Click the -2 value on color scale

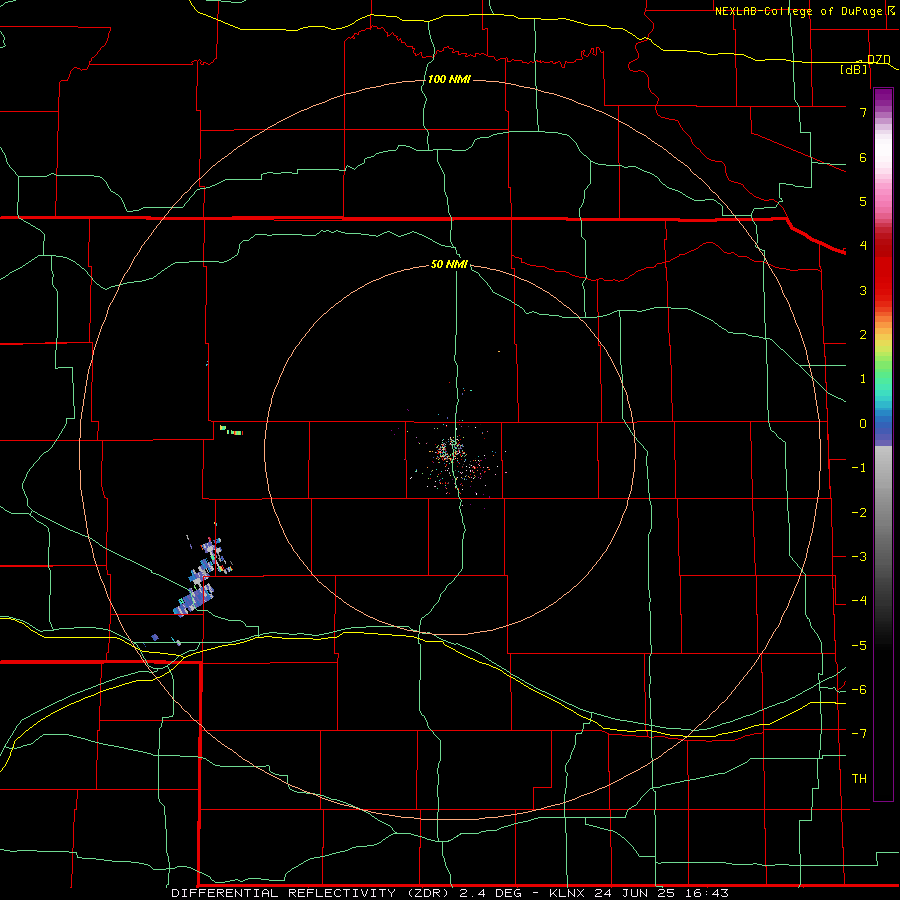pos(859,513)
